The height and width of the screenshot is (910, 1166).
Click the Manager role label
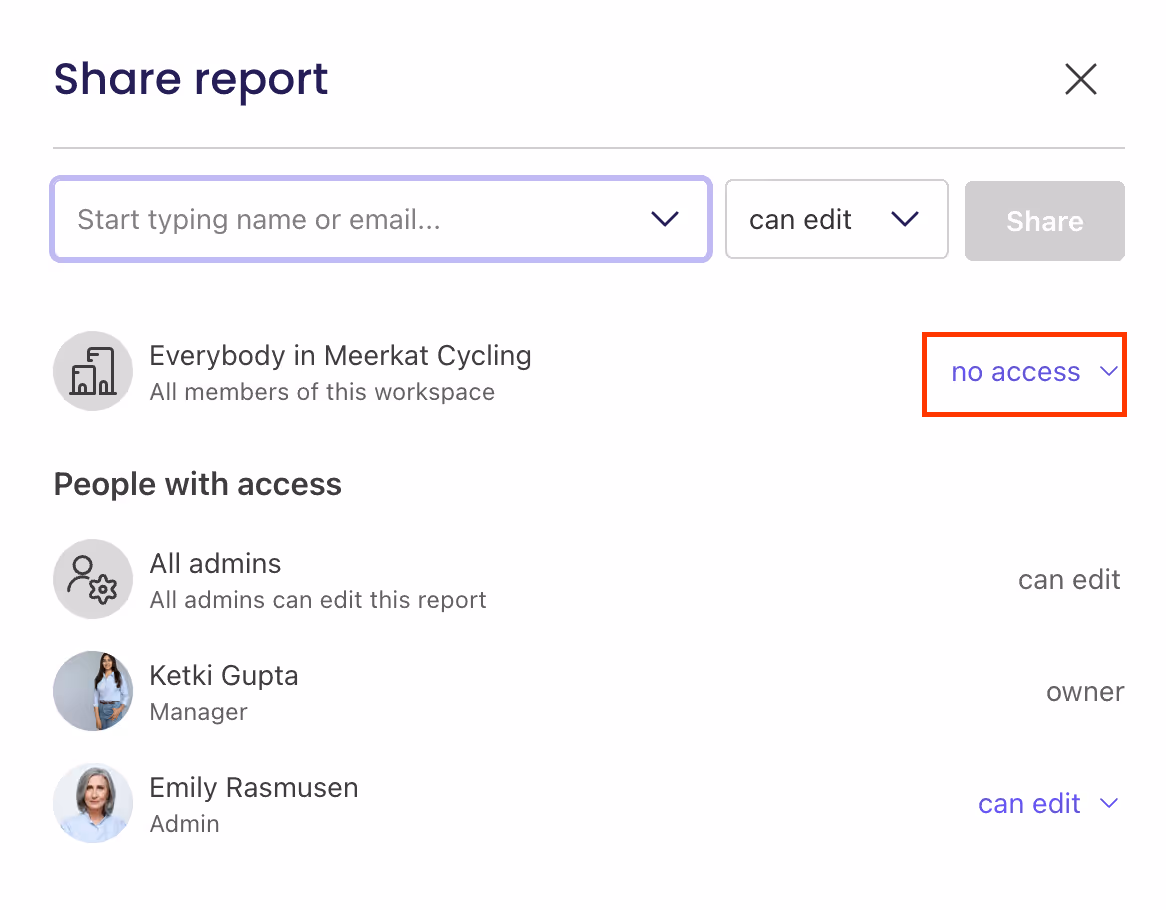(199, 712)
